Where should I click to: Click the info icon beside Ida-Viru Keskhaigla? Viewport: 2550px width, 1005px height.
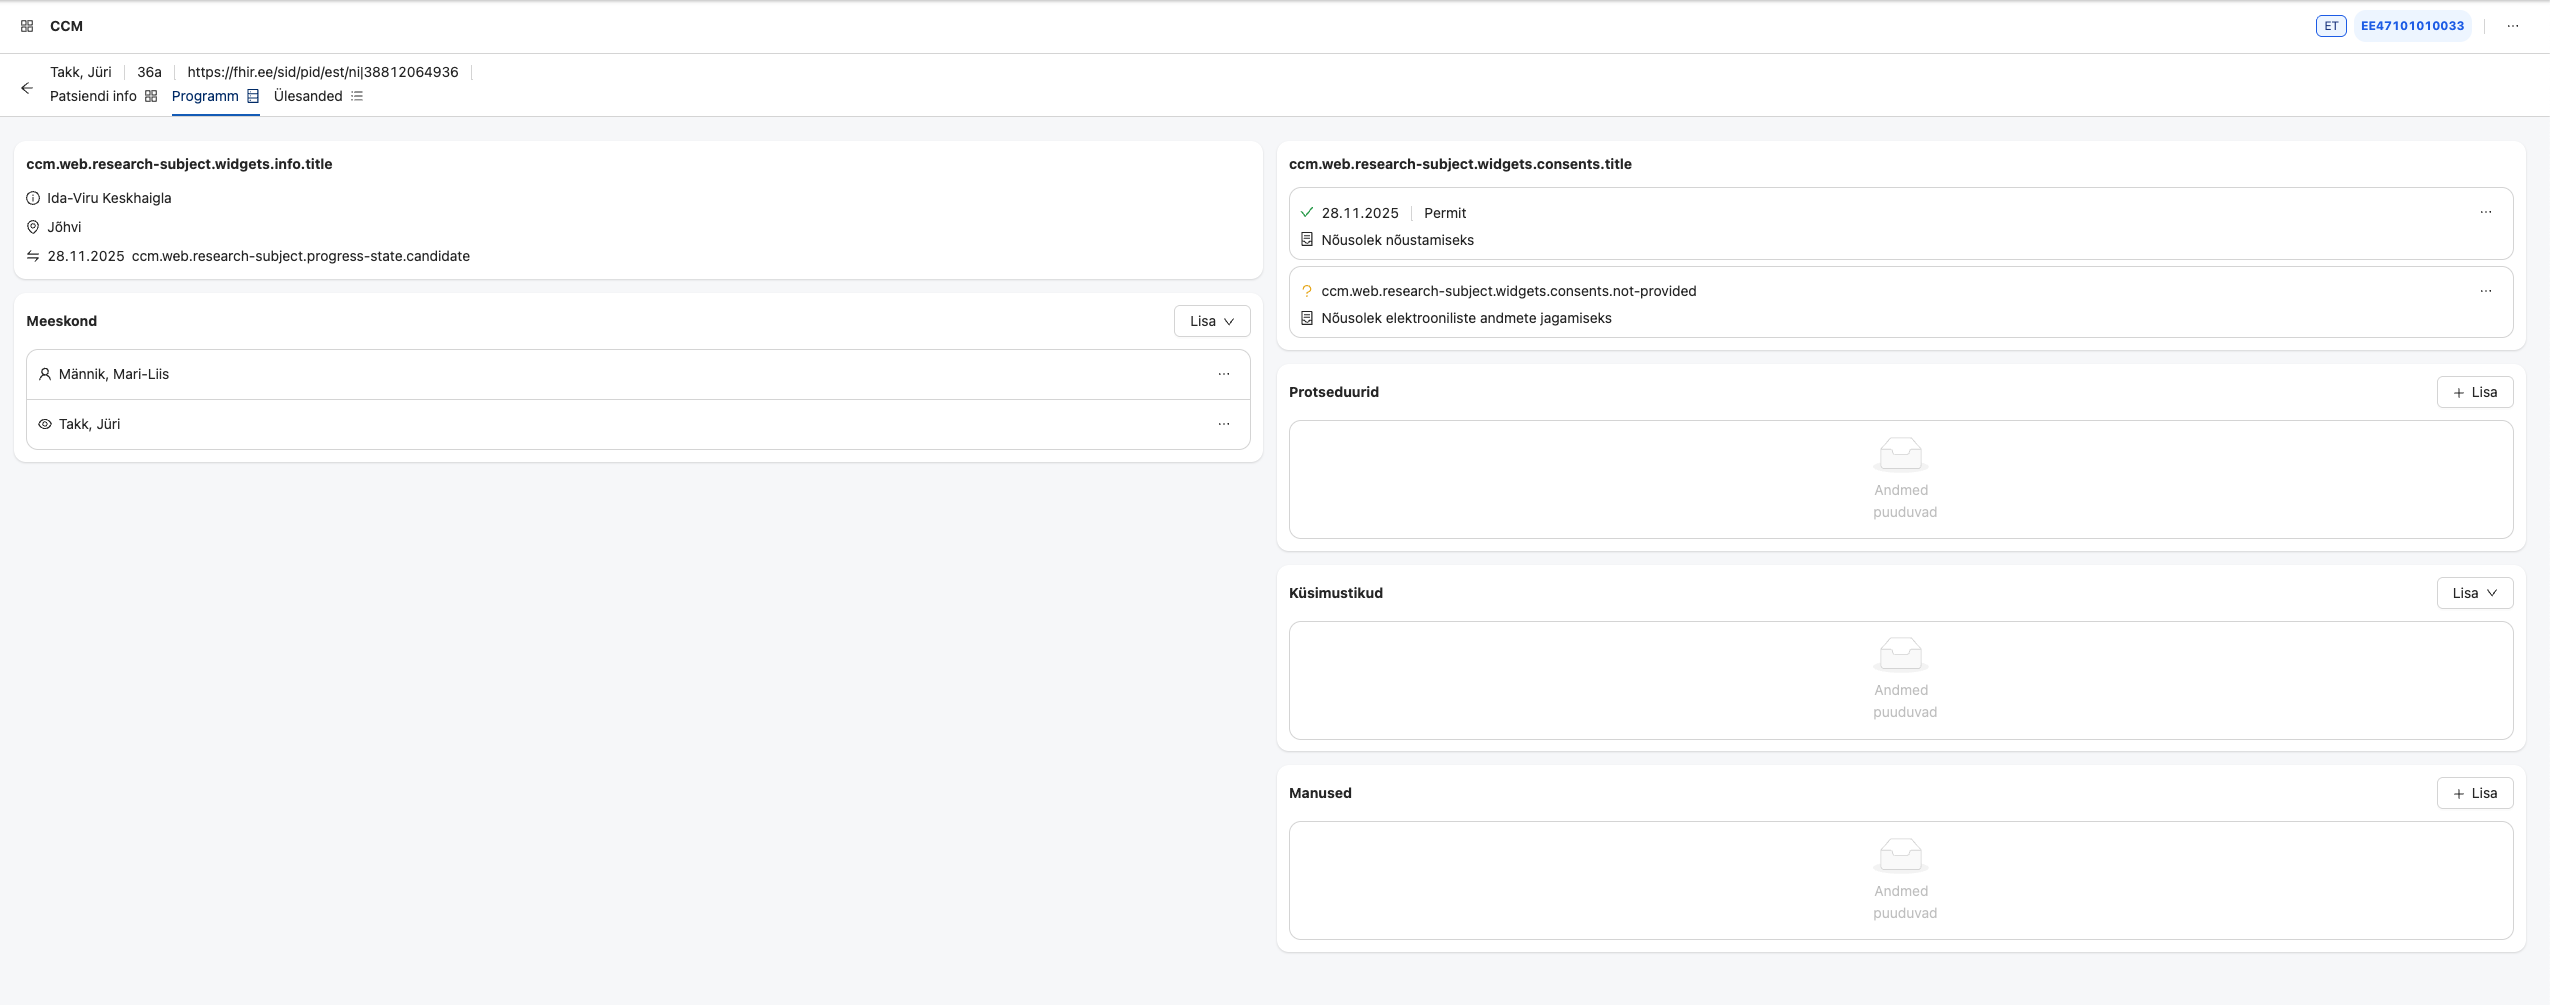(x=31, y=197)
